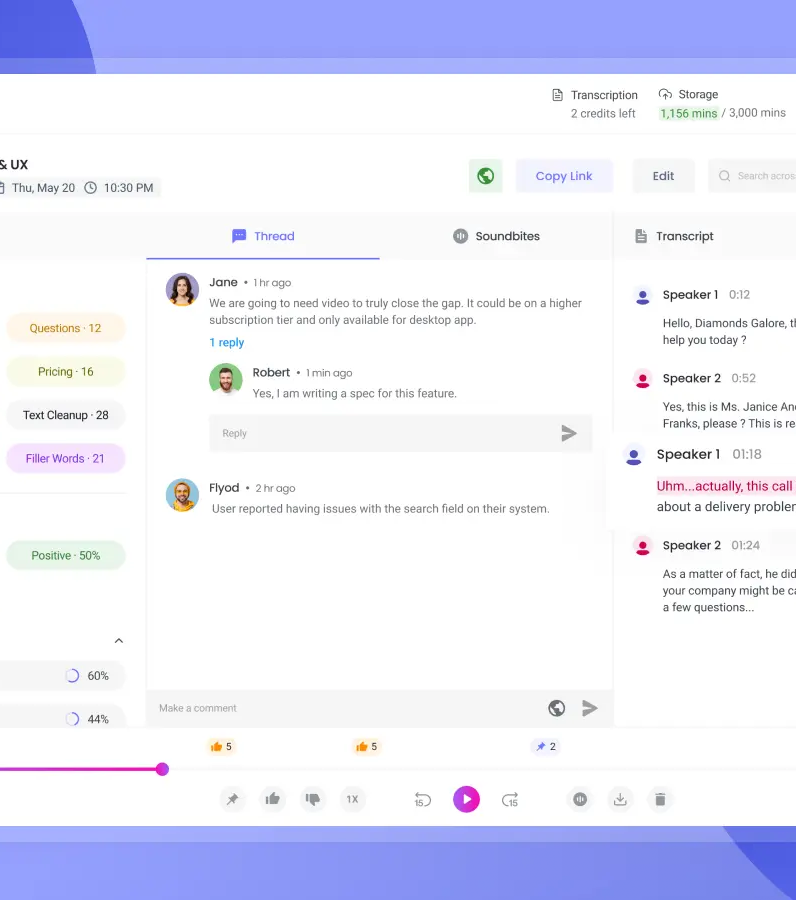796x900 pixels.
Task: Select the Questions · 12 tag
Action: (65, 328)
